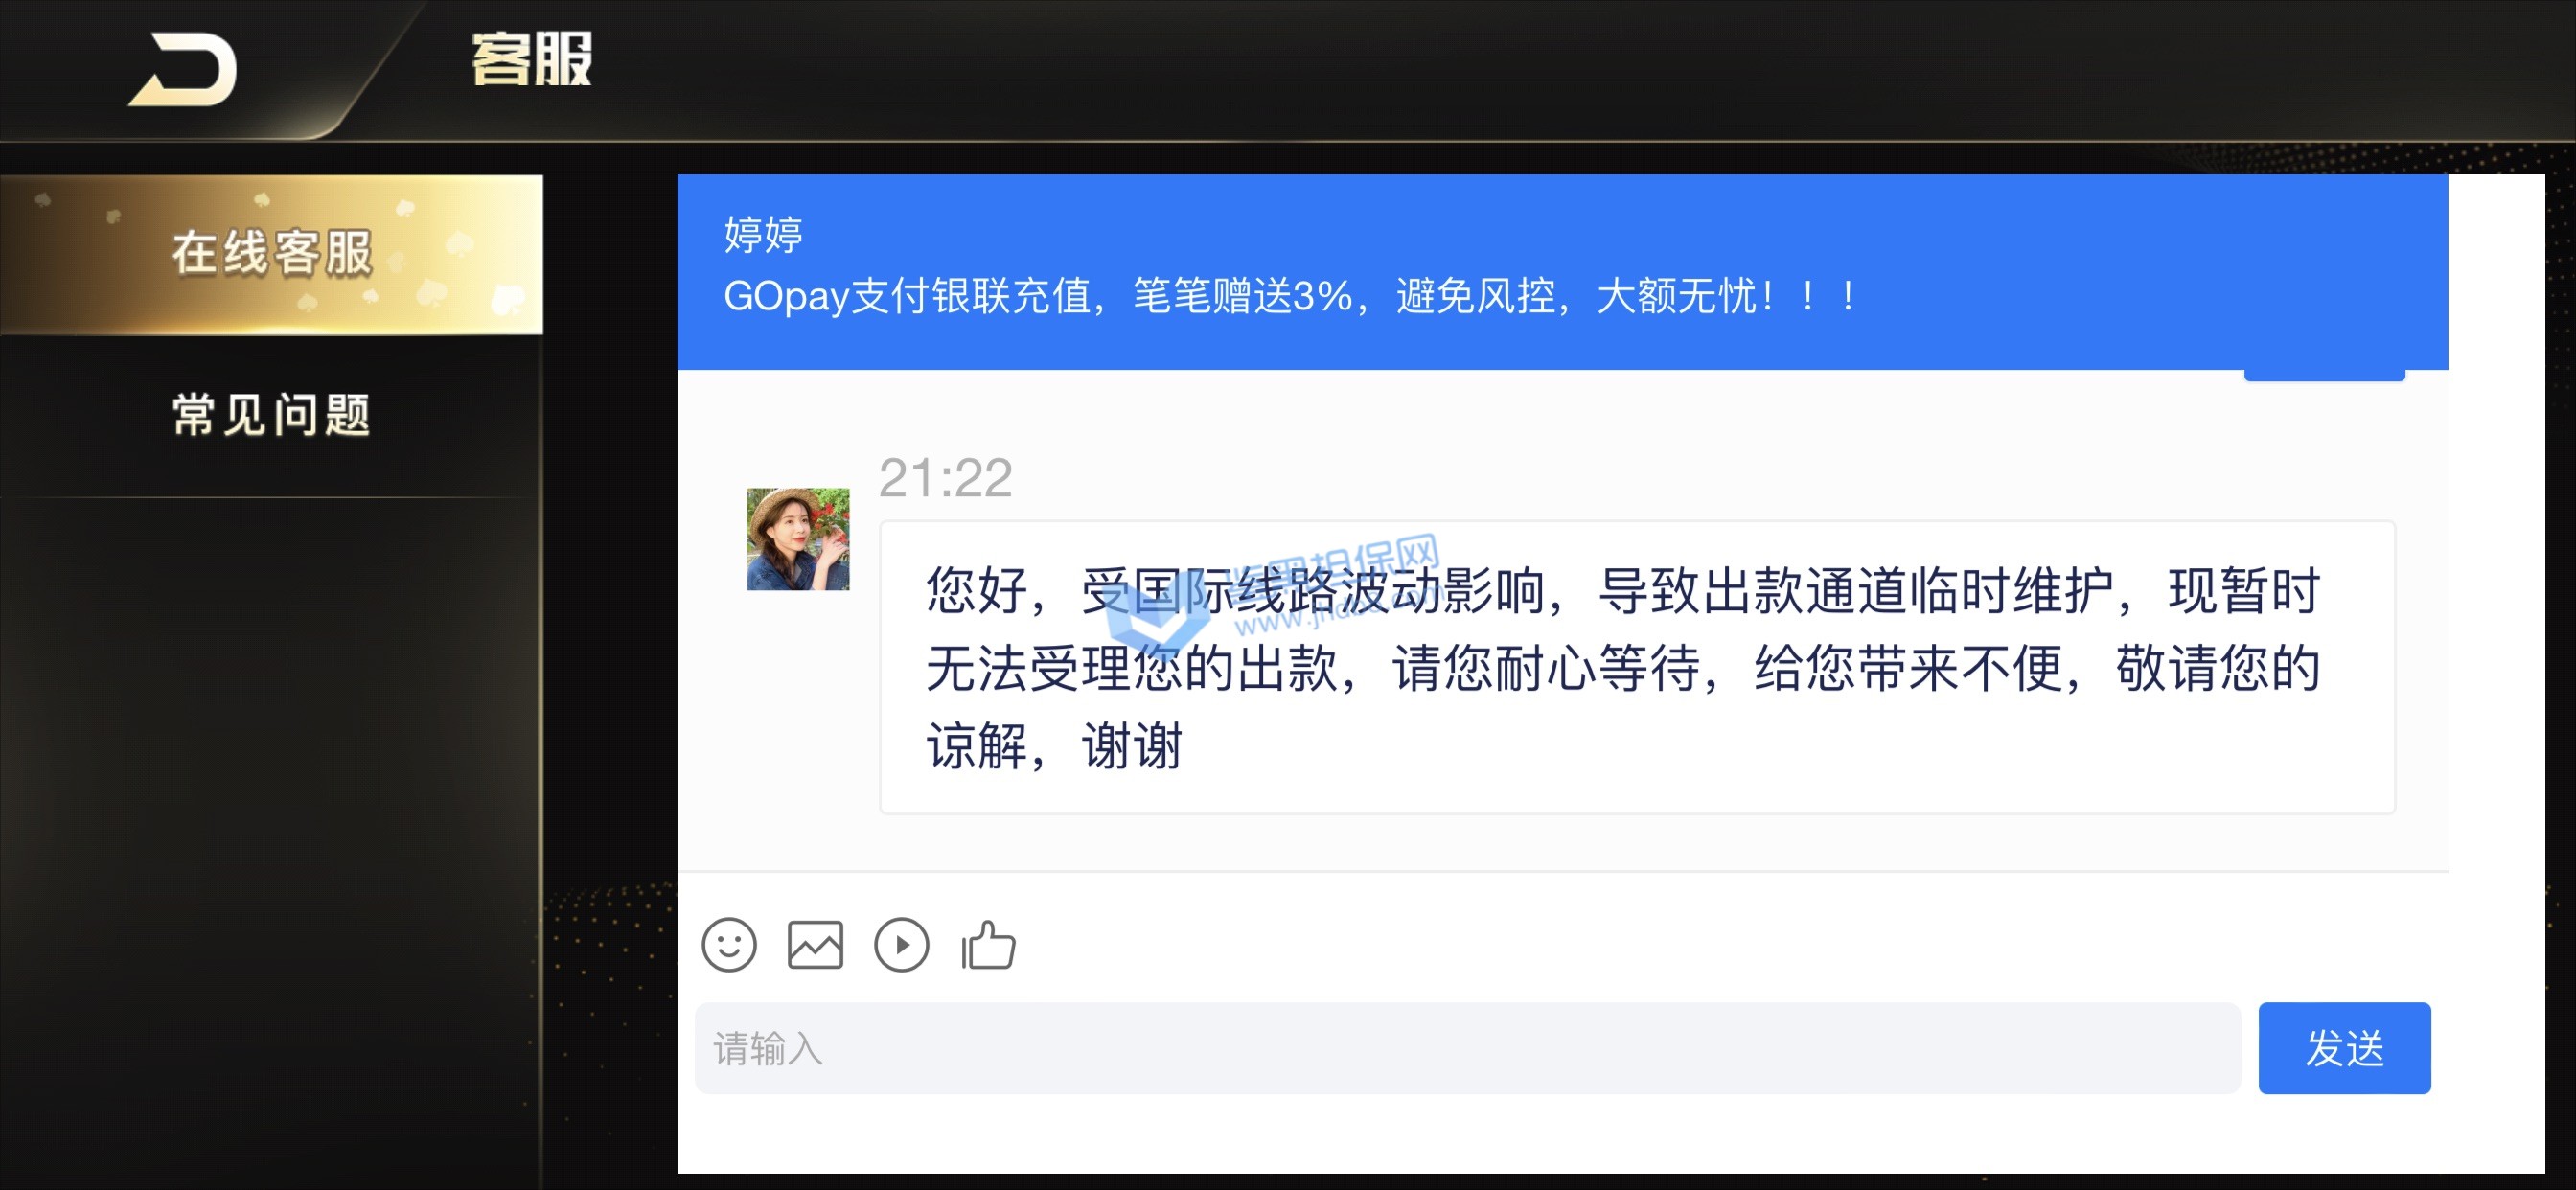Viewport: 2576px width, 1190px height.
Task: Open the 常见问题 tab
Action: (271, 415)
